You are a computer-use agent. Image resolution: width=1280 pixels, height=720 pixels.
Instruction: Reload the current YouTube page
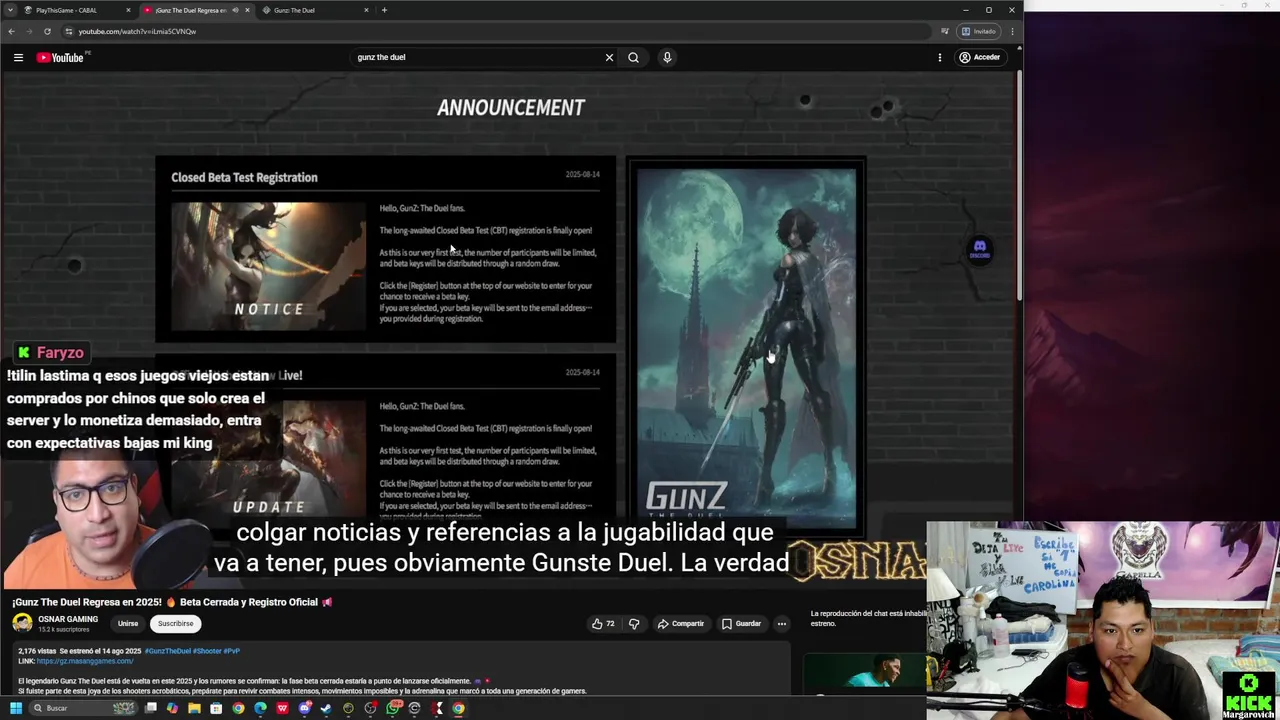click(x=47, y=31)
